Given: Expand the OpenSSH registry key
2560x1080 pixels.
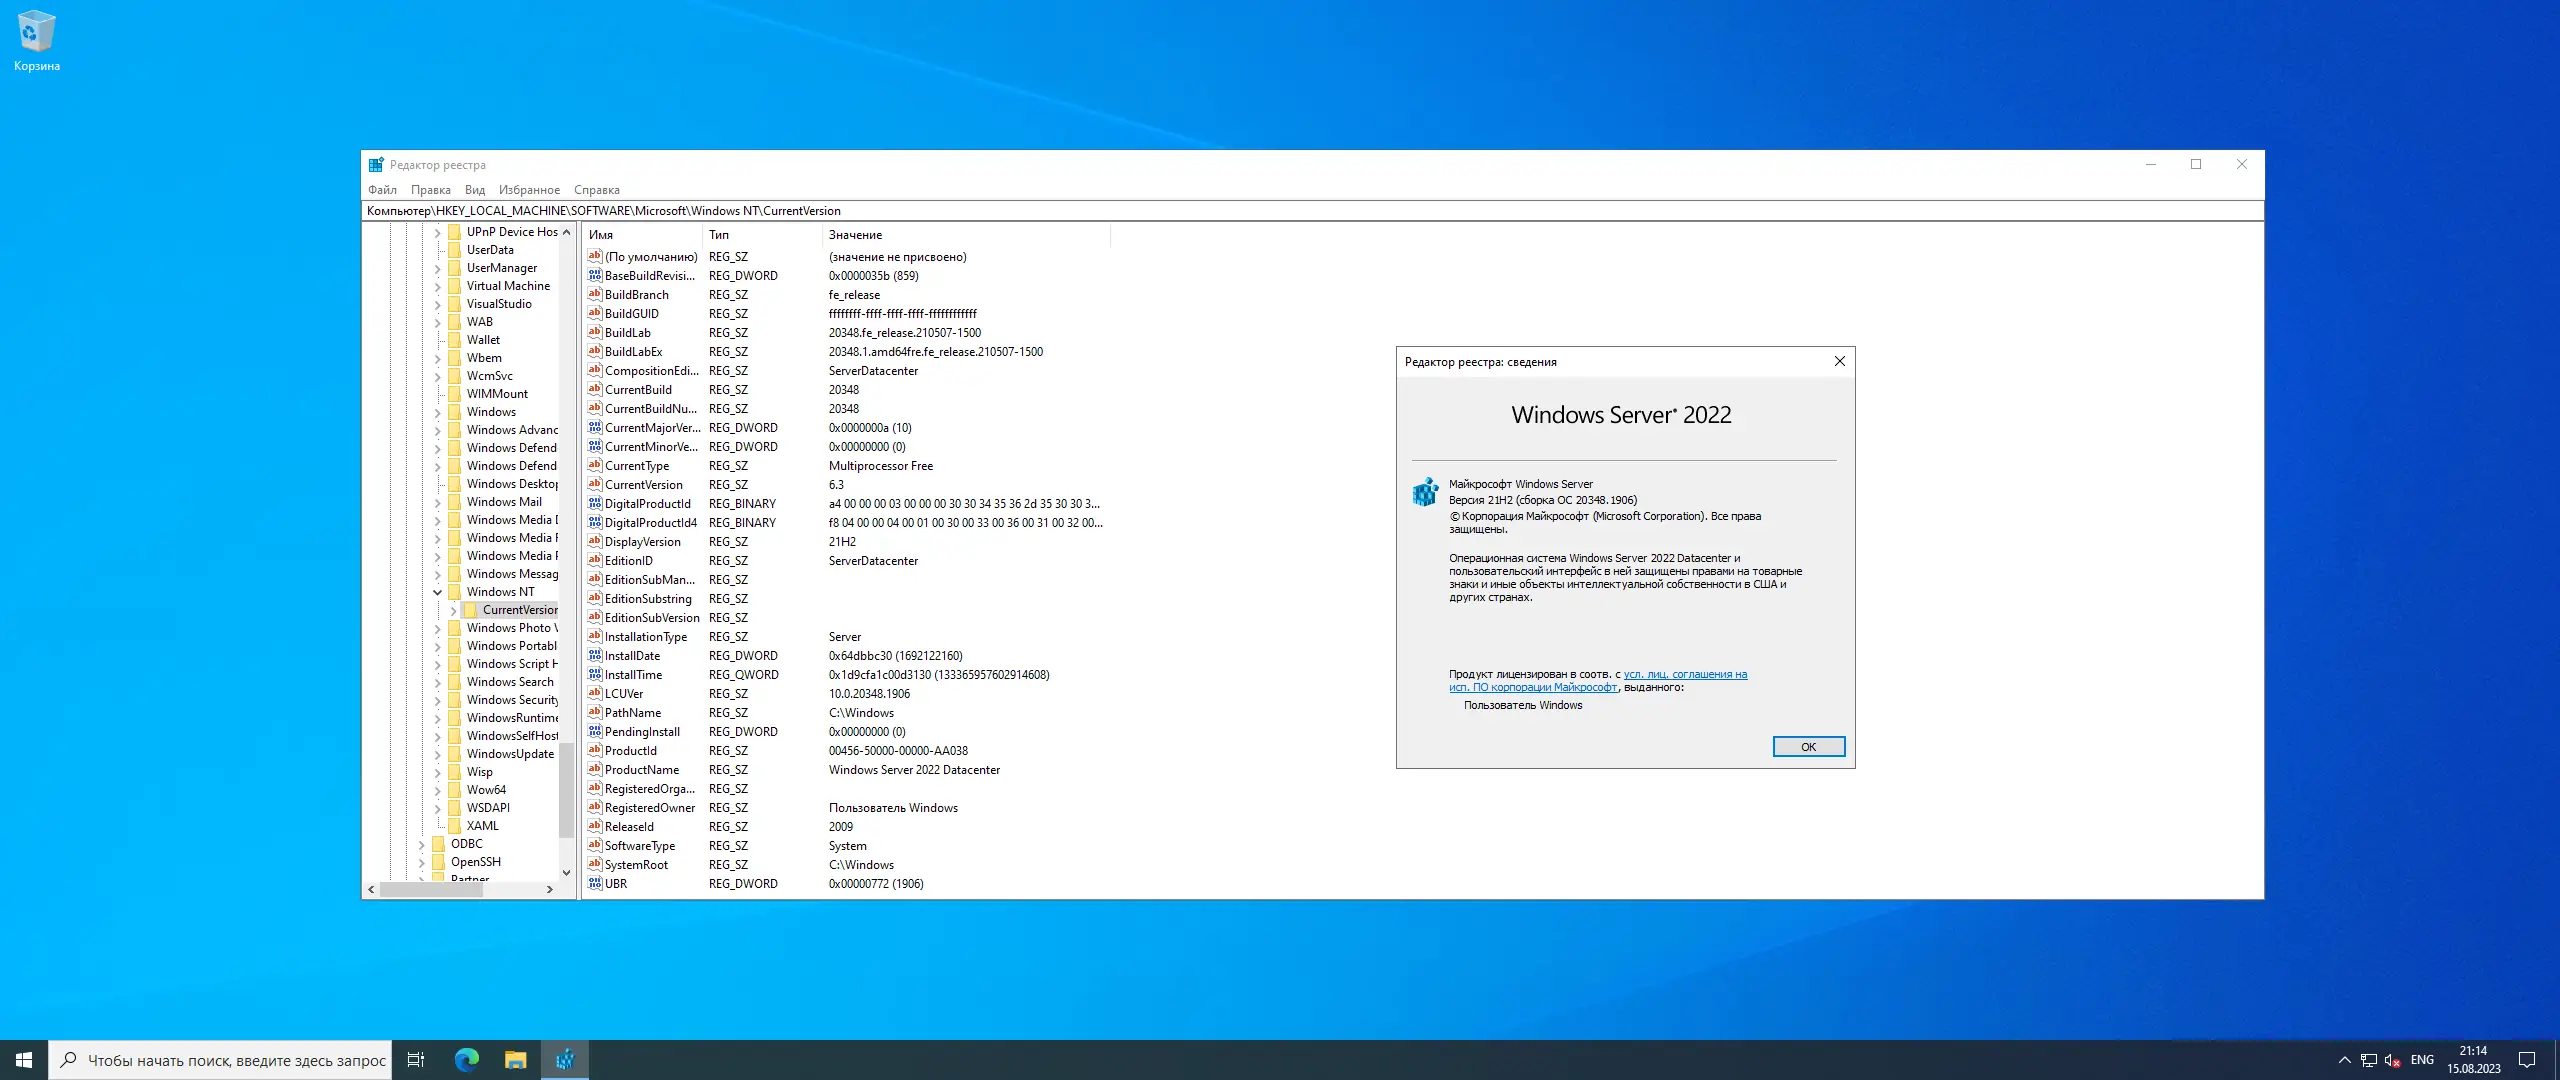Looking at the screenshot, I should (422, 862).
